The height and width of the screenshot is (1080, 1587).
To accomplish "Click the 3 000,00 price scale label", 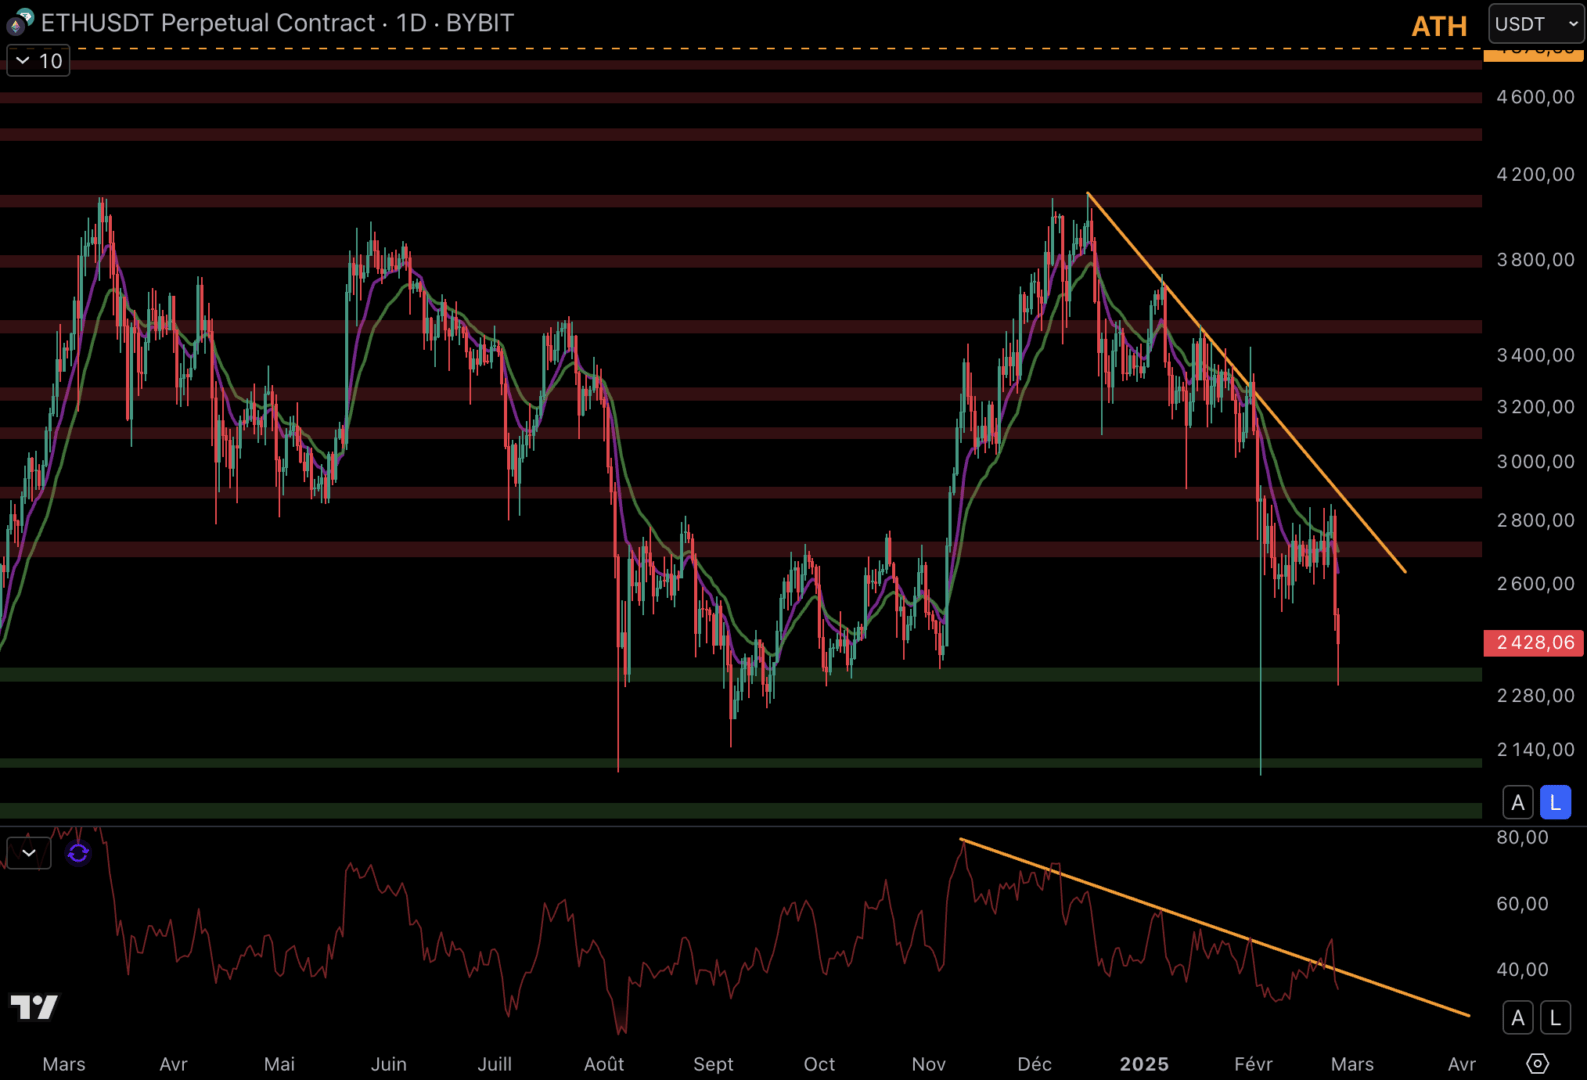I will 1535,461.
